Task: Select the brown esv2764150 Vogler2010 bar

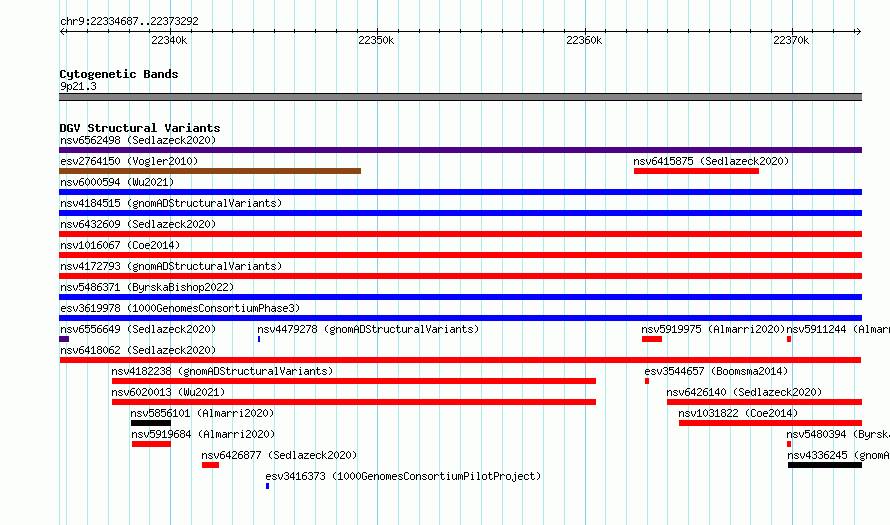Action: click(x=210, y=171)
